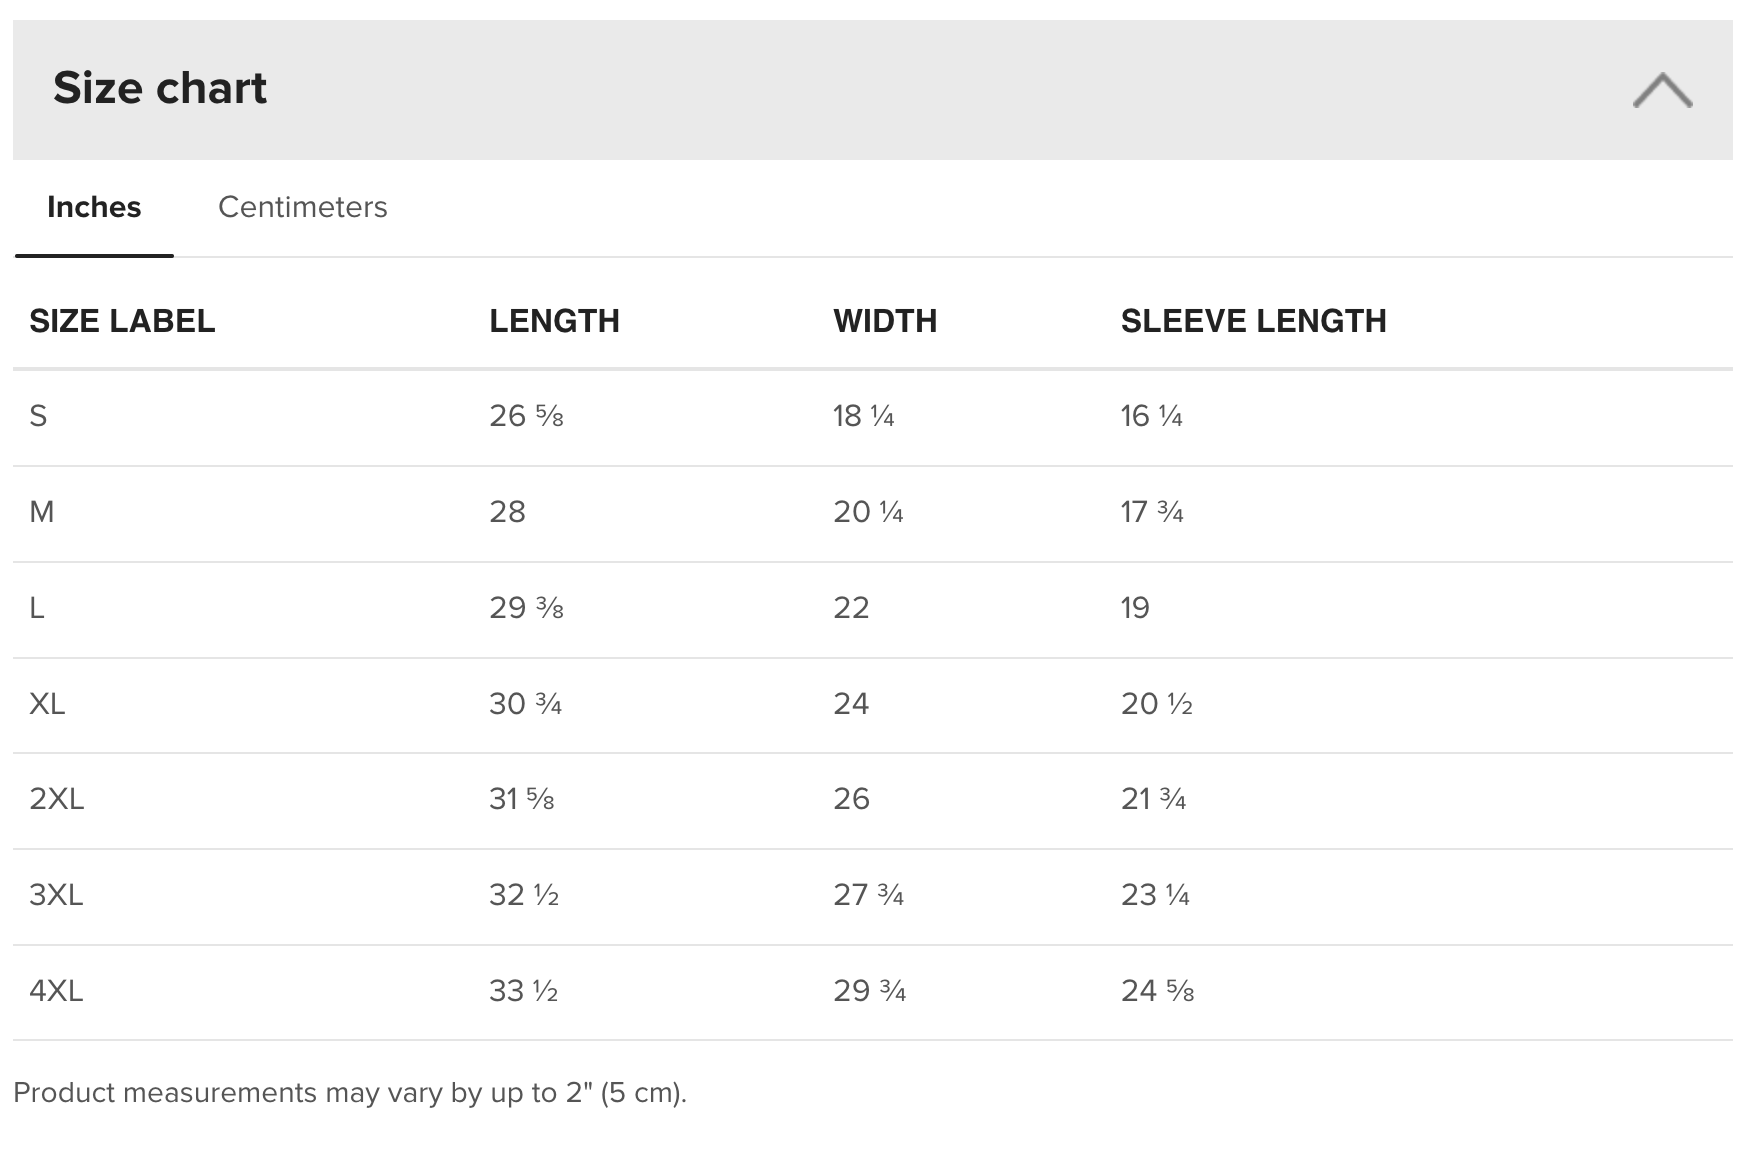
Task: Click the product measurements disclaimer text
Action: (350, 1093)
